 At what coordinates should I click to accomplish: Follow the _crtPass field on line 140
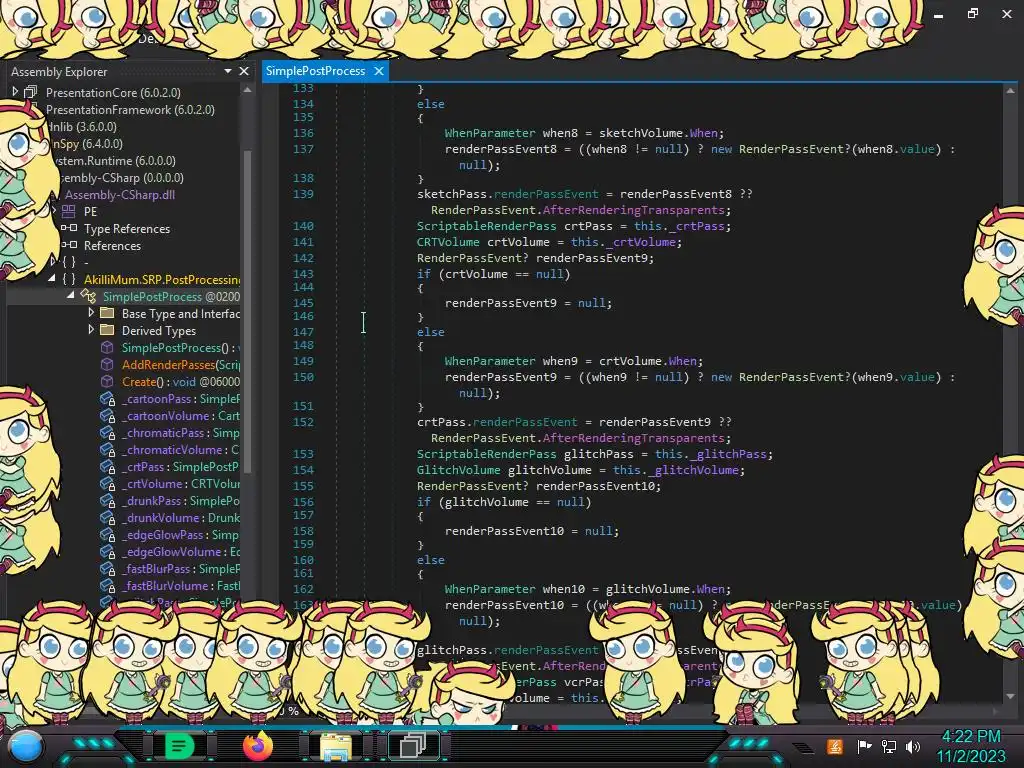pos(697,226)
